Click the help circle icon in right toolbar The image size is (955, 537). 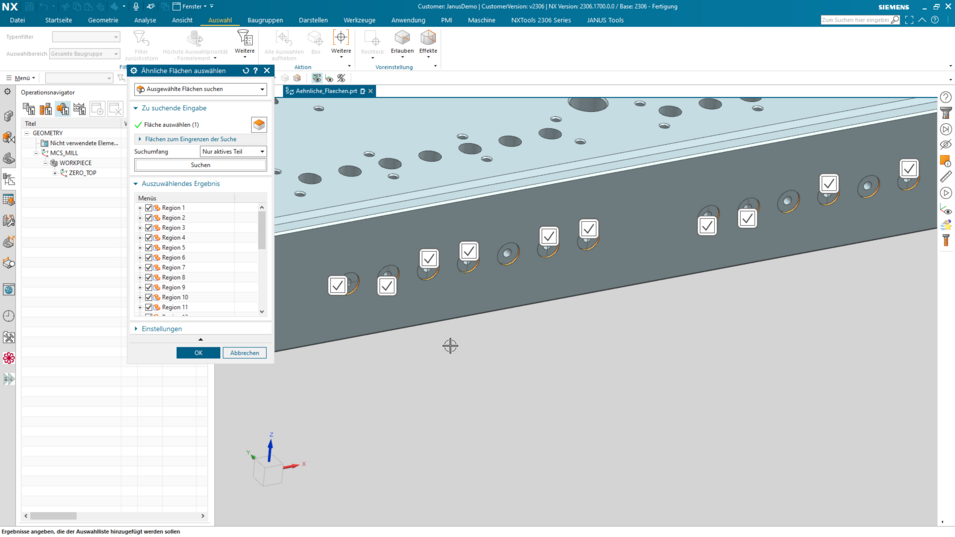[x=945, y=97]
